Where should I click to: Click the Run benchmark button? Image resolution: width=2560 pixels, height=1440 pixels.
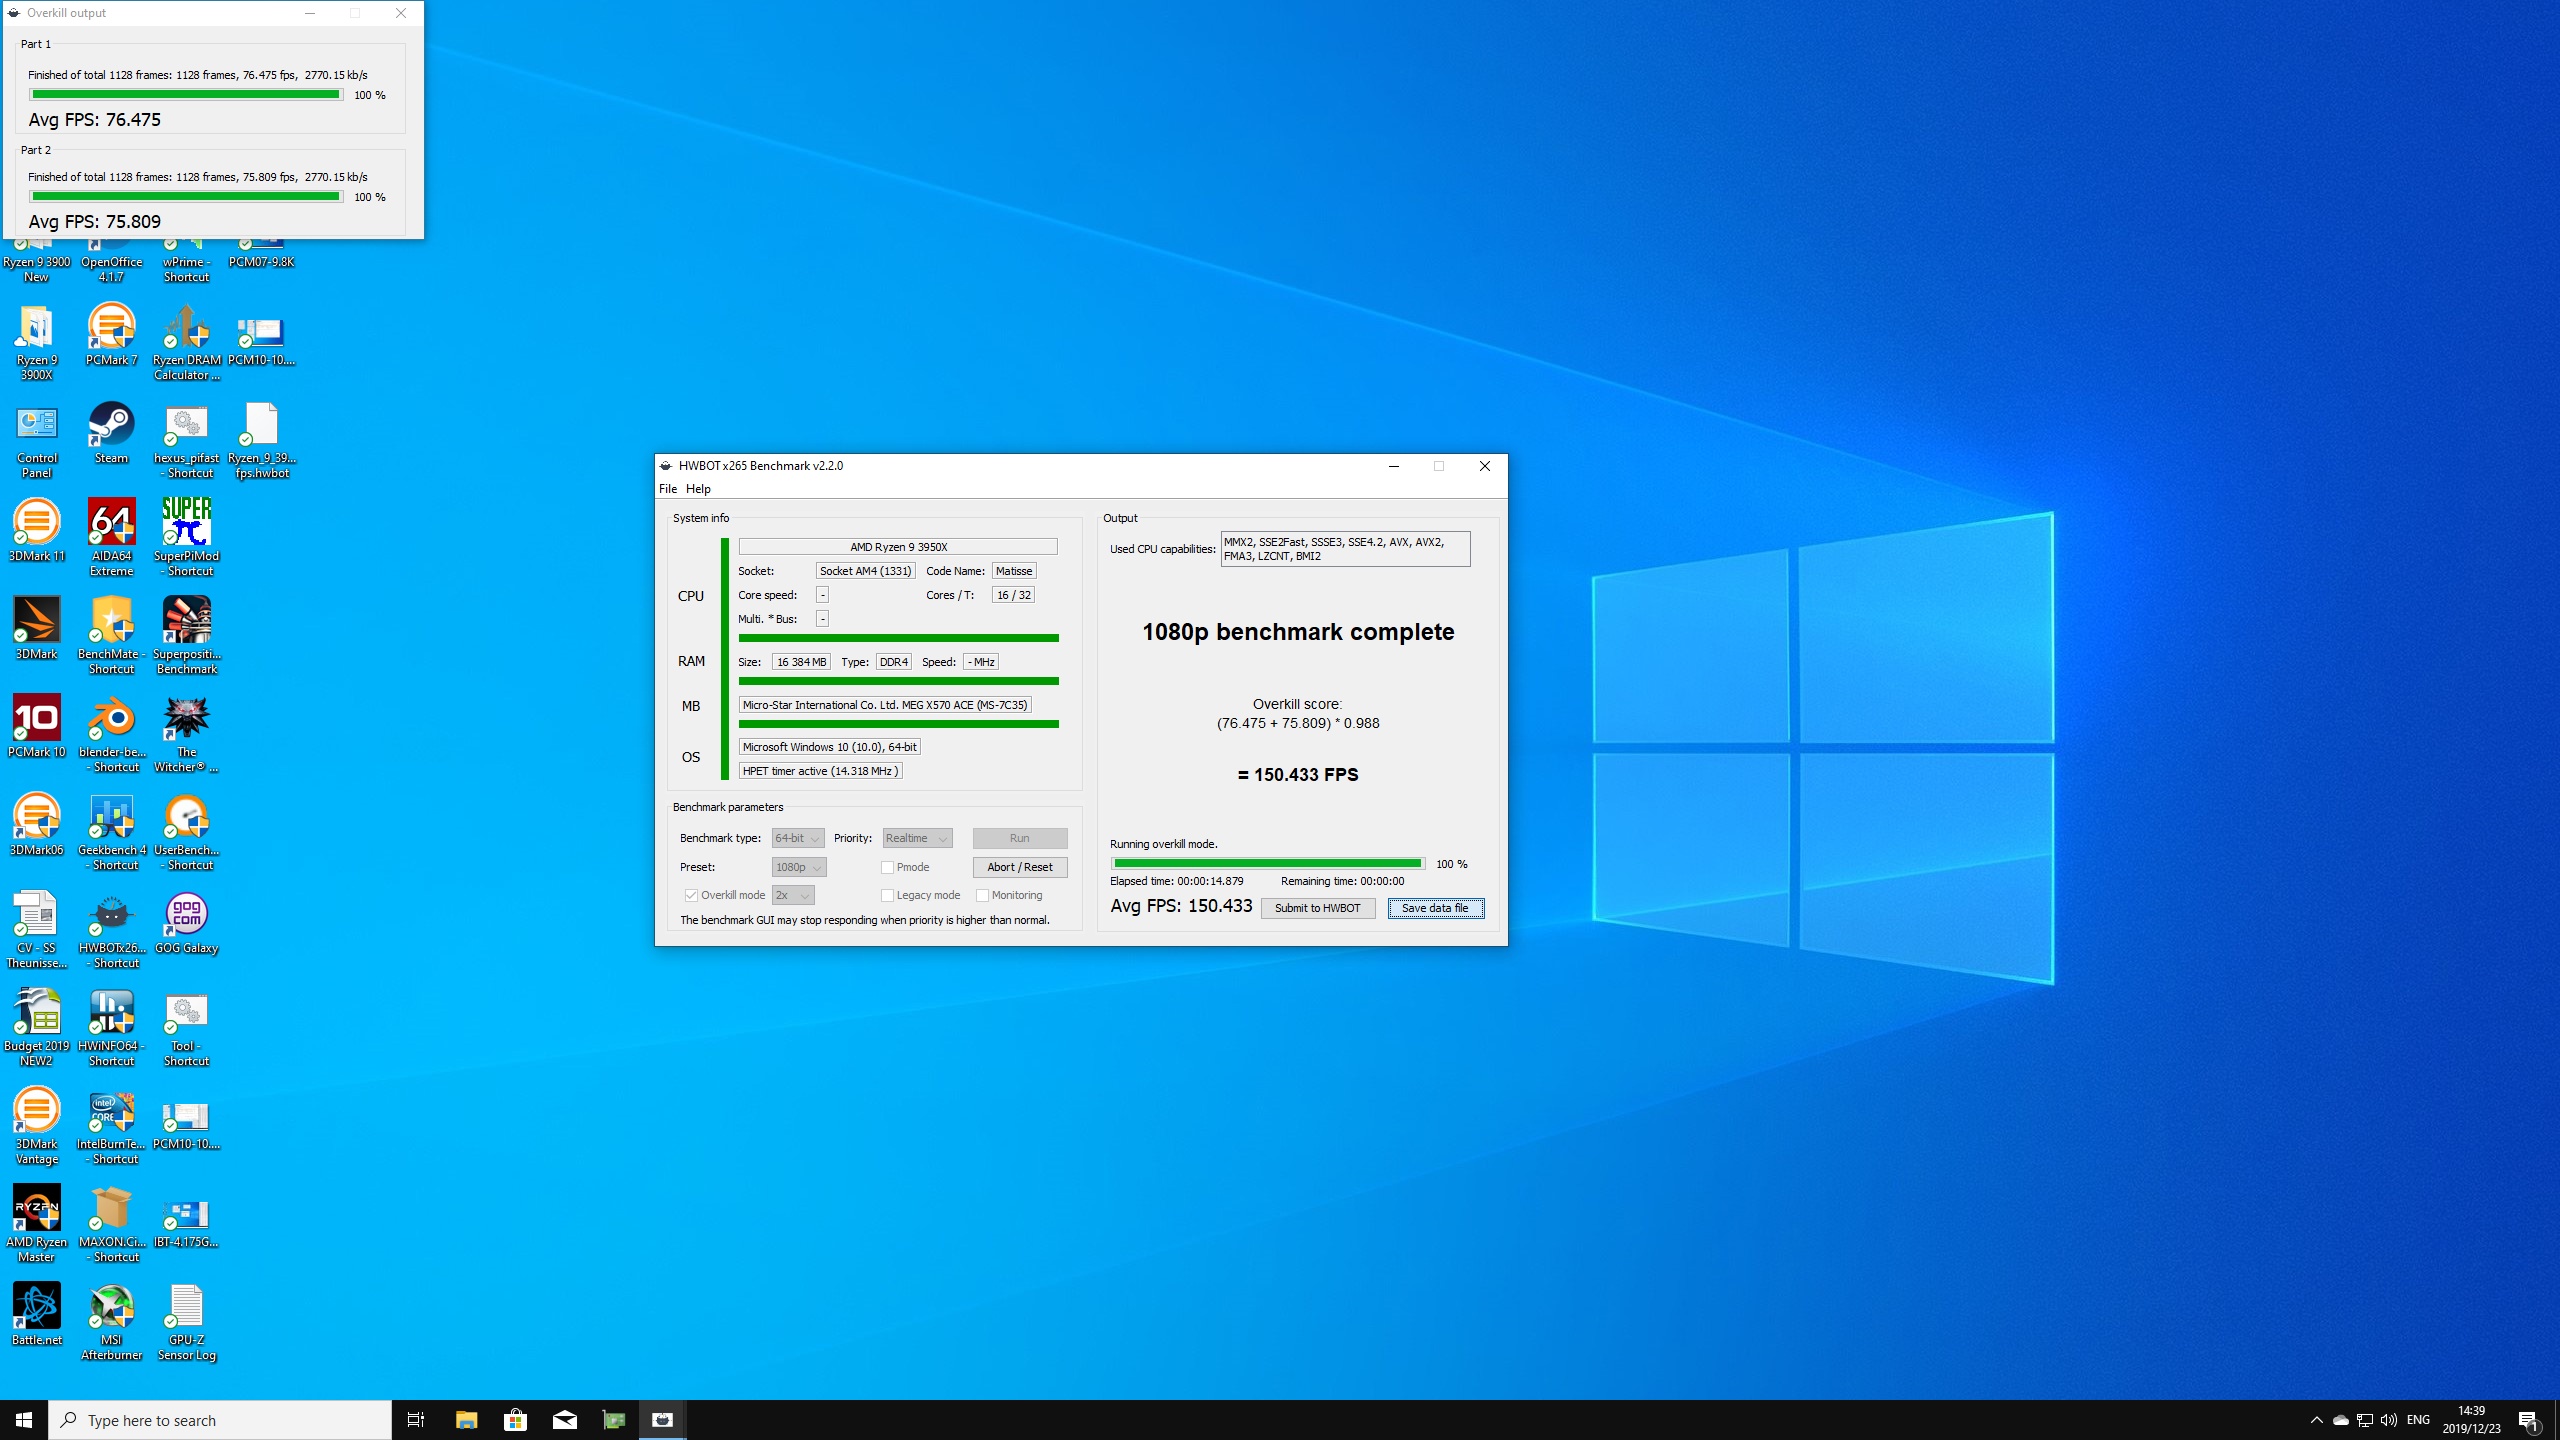point(1020,838)
